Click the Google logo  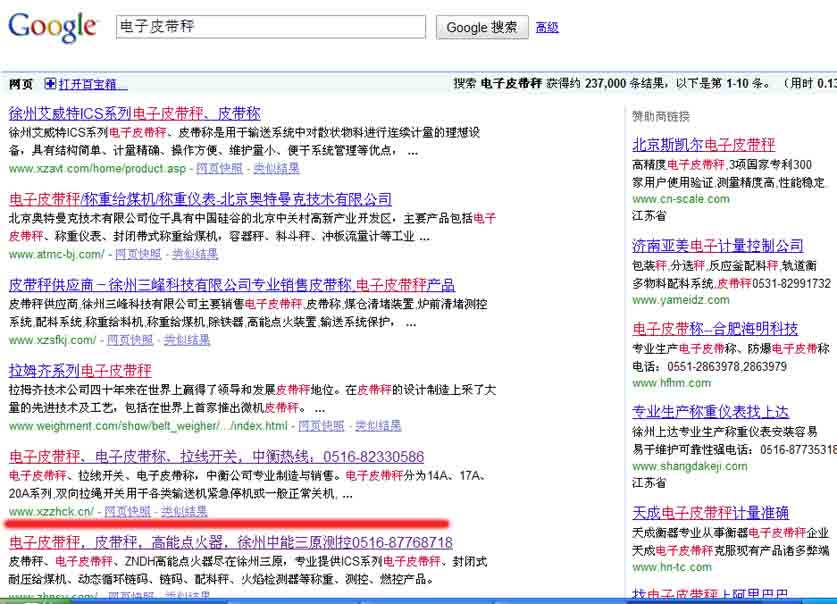52,27
